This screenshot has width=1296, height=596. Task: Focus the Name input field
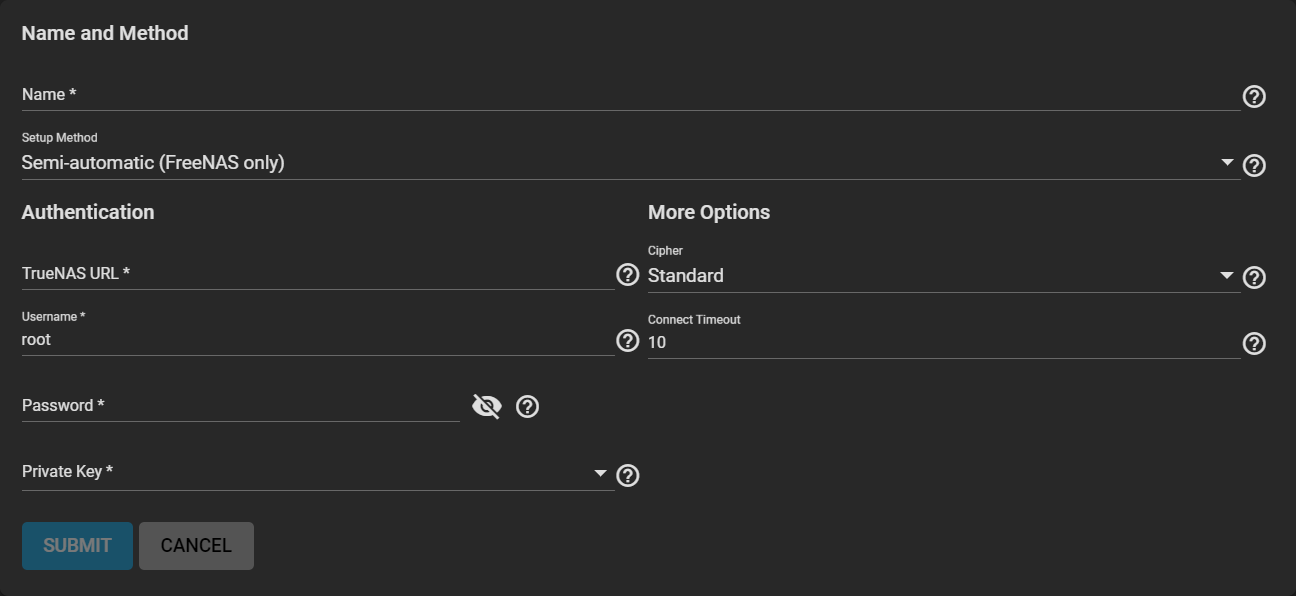(630, 95)
